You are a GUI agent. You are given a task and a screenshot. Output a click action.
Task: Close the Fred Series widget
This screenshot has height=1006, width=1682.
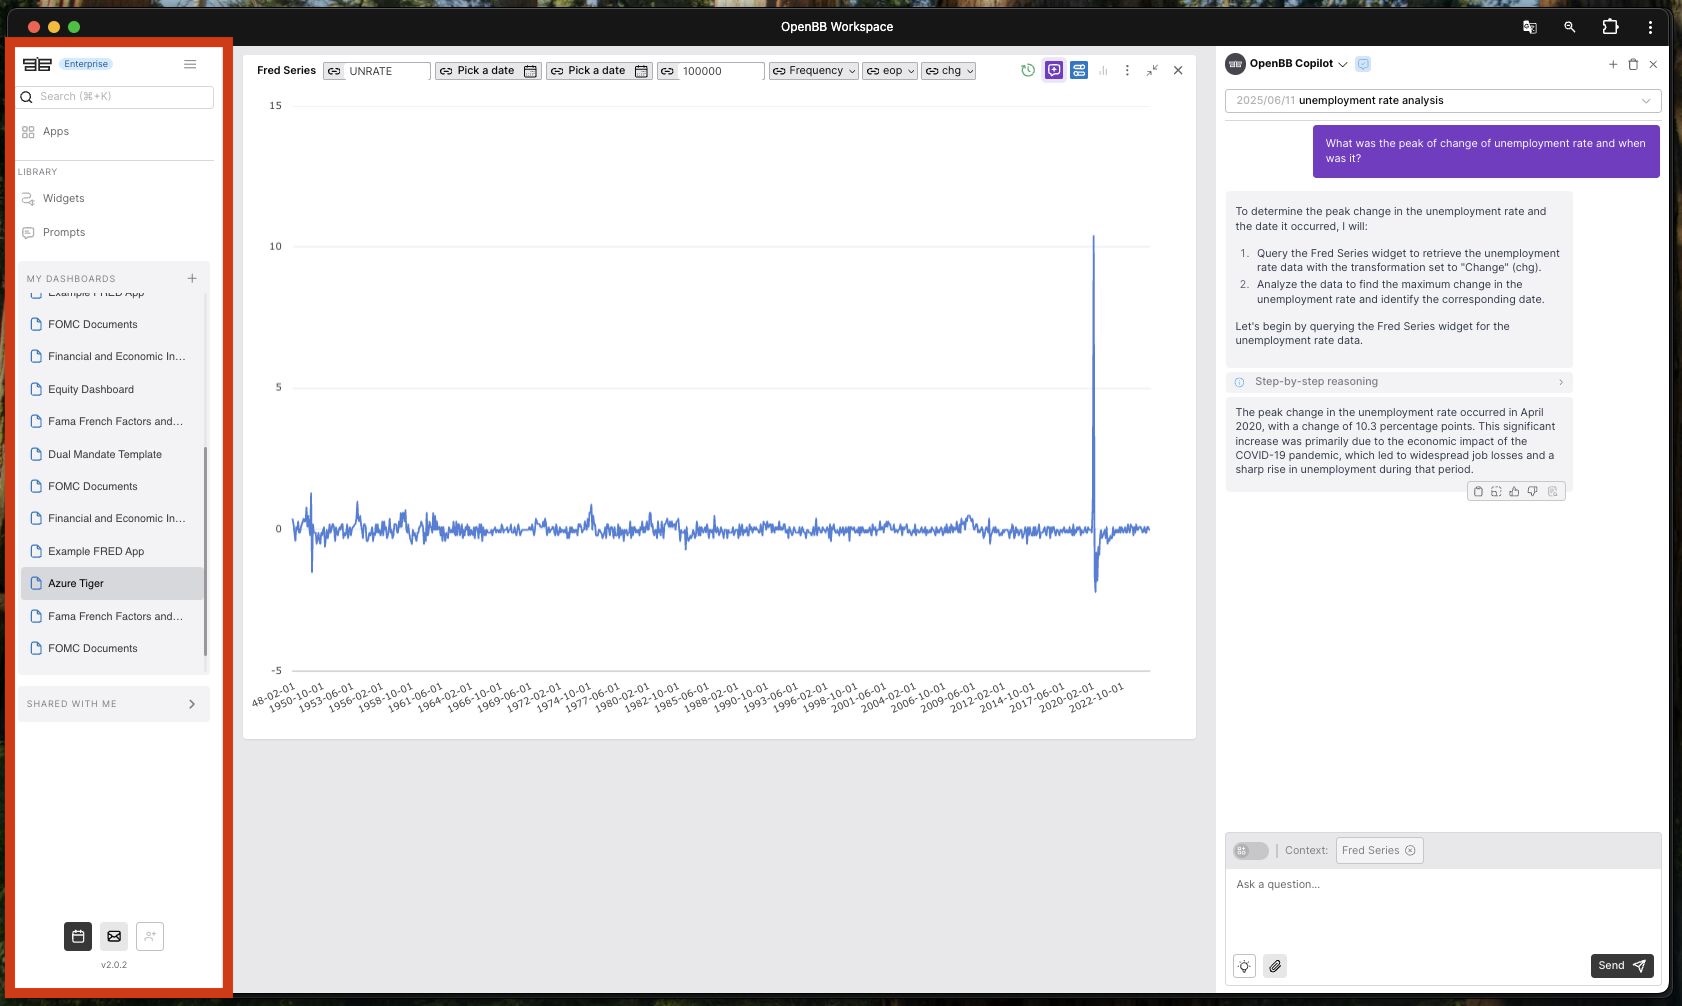[1178, 70]
